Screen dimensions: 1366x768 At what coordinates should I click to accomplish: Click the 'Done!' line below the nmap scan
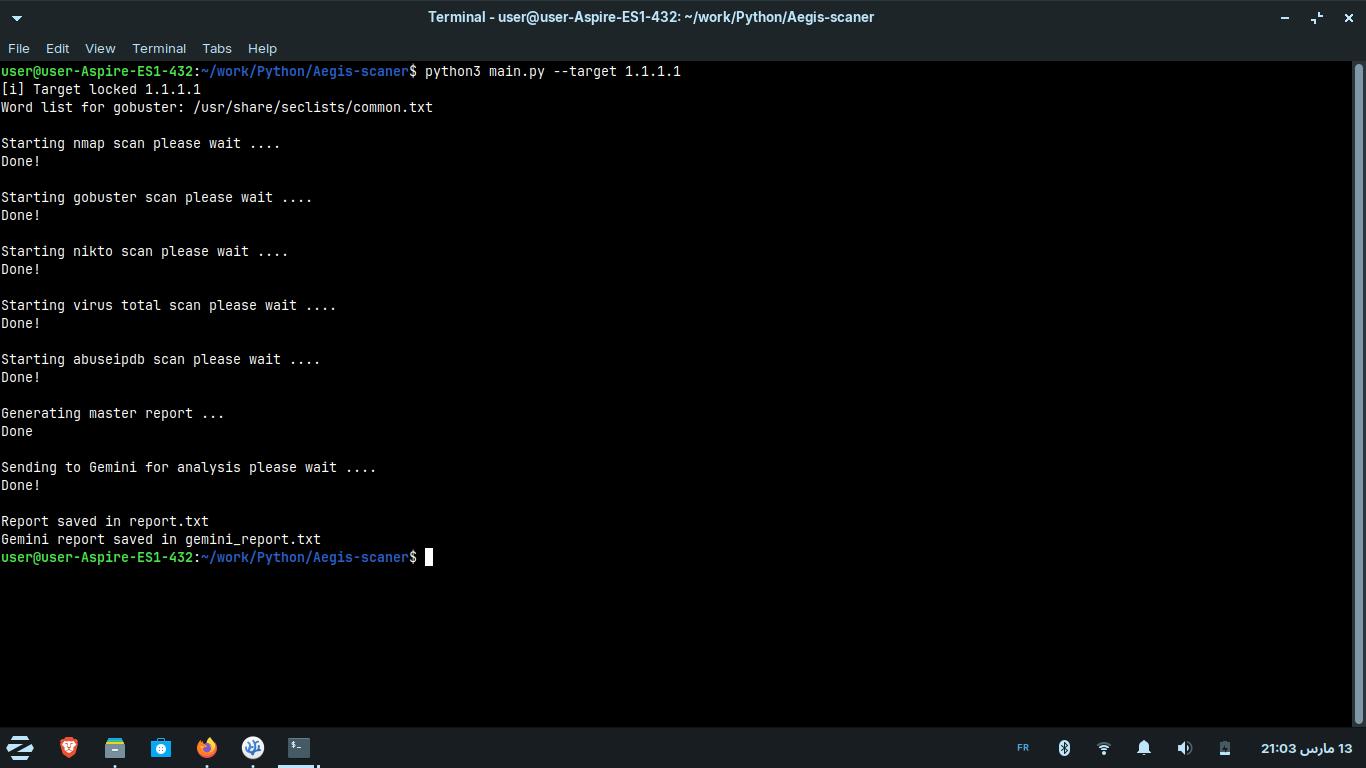coord(21,161)
